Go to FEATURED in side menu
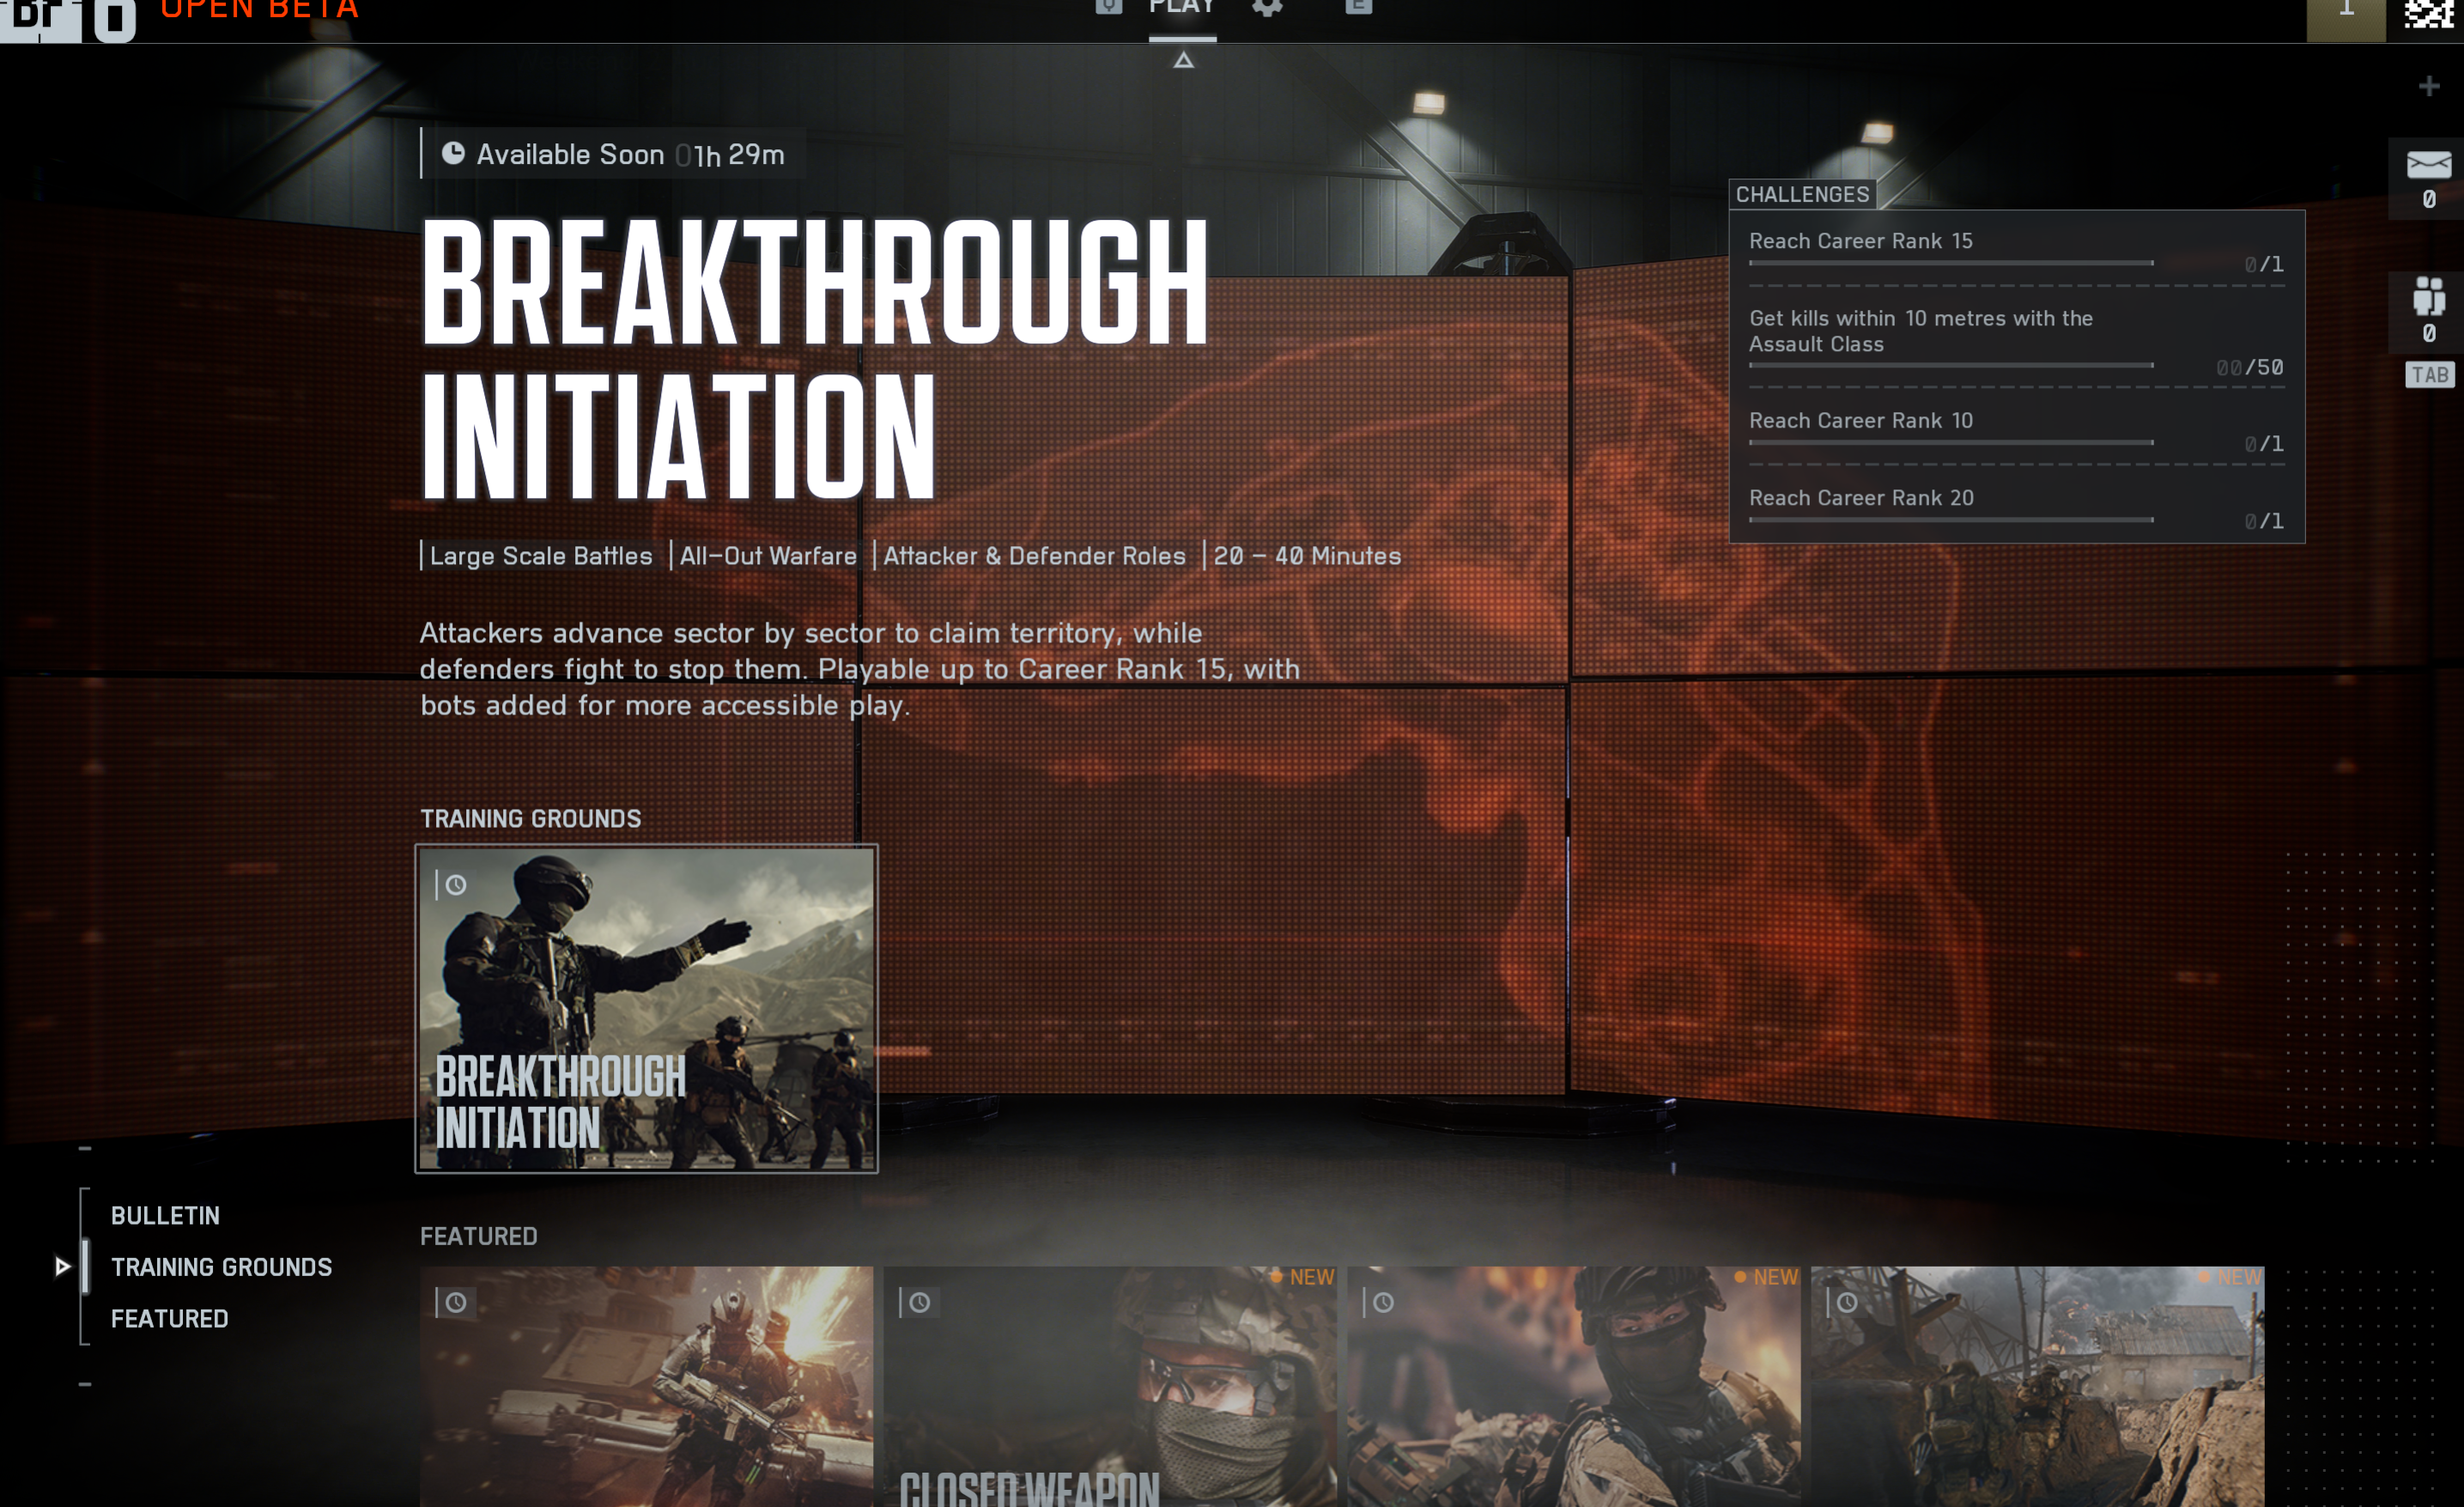Image resolution: width=2464 pixels, height=1507 pixels. click(170, 1319)
